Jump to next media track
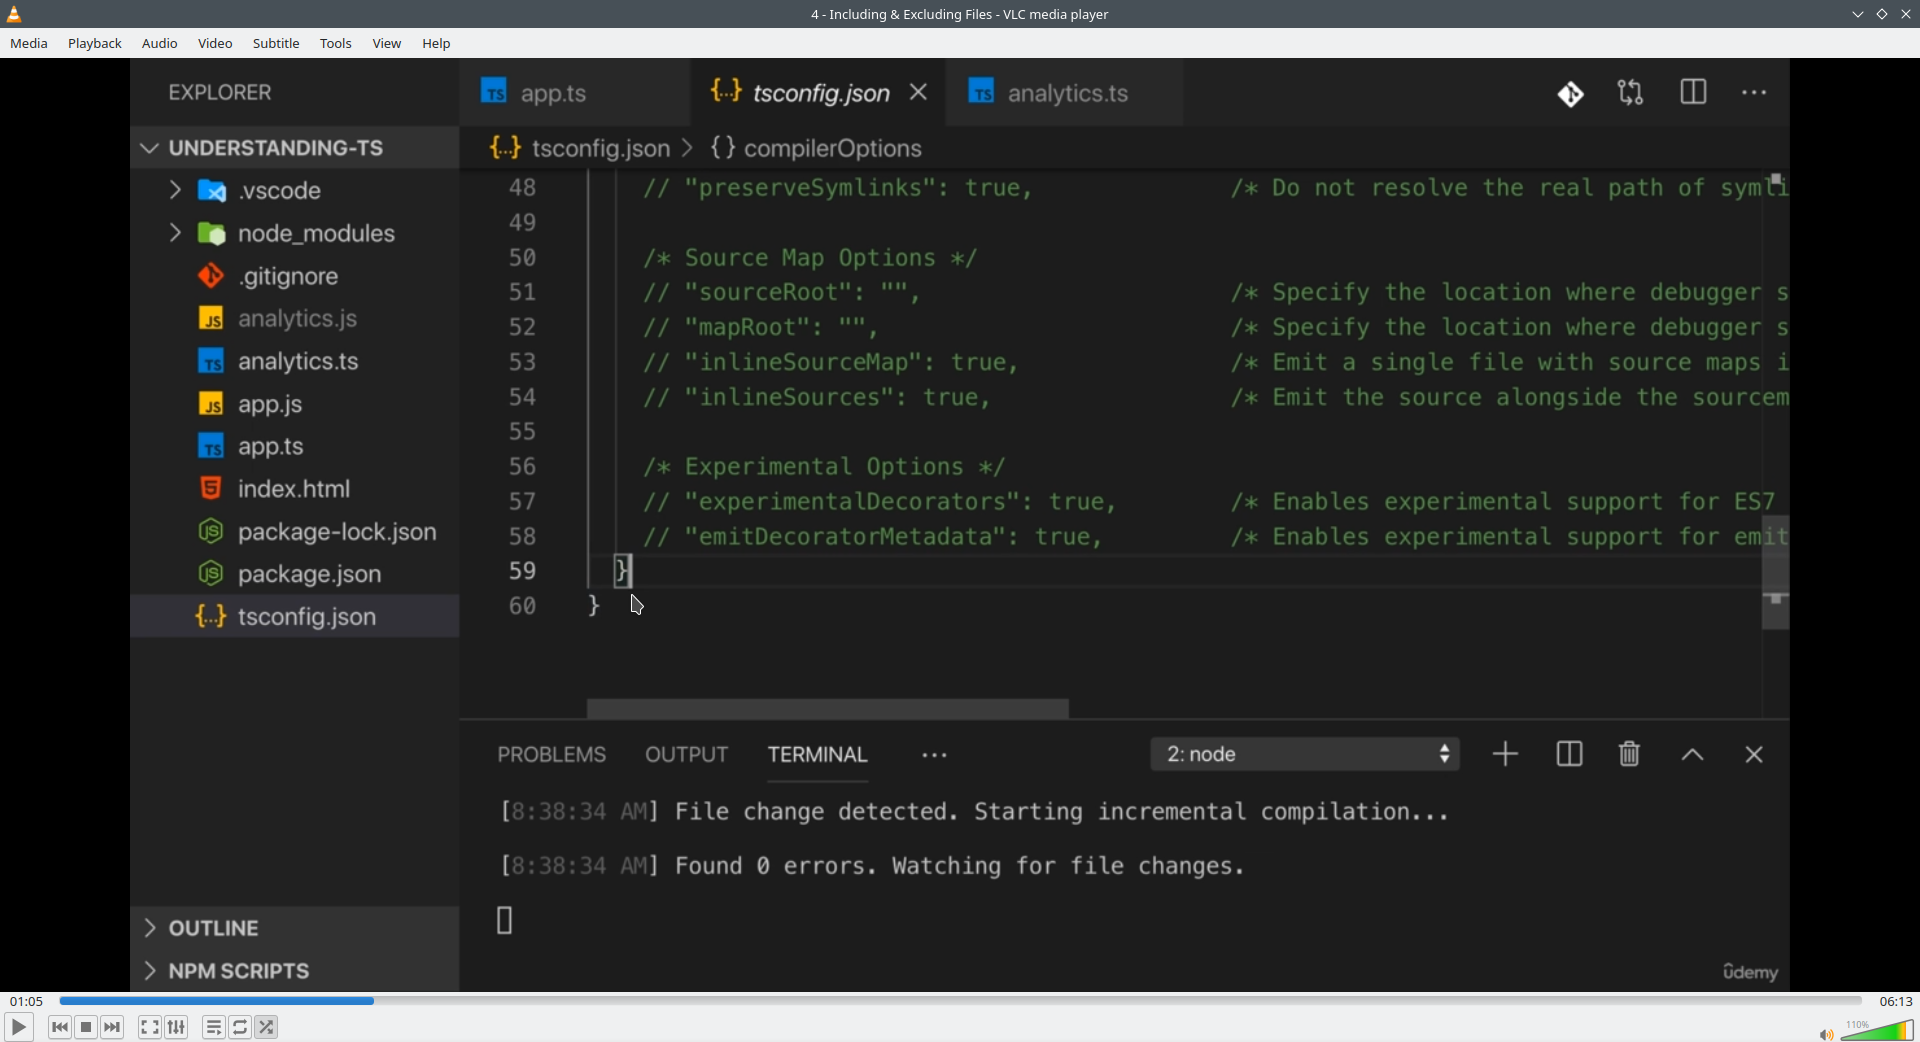1920x1042 pixels. pyautogui.click(x=113, y=1027)
